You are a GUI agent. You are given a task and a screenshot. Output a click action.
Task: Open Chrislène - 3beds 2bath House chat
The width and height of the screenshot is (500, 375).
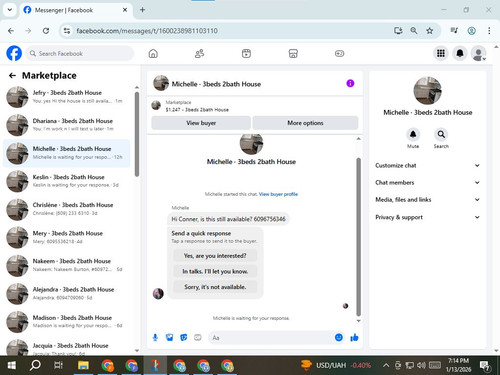(67, 209)
